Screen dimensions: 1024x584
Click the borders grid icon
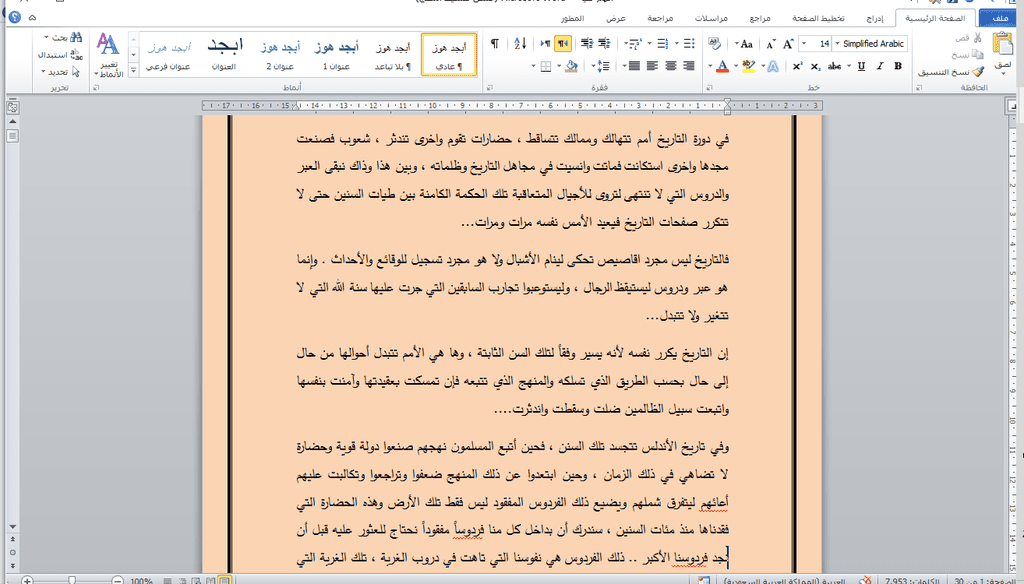(x=546, y=66)
